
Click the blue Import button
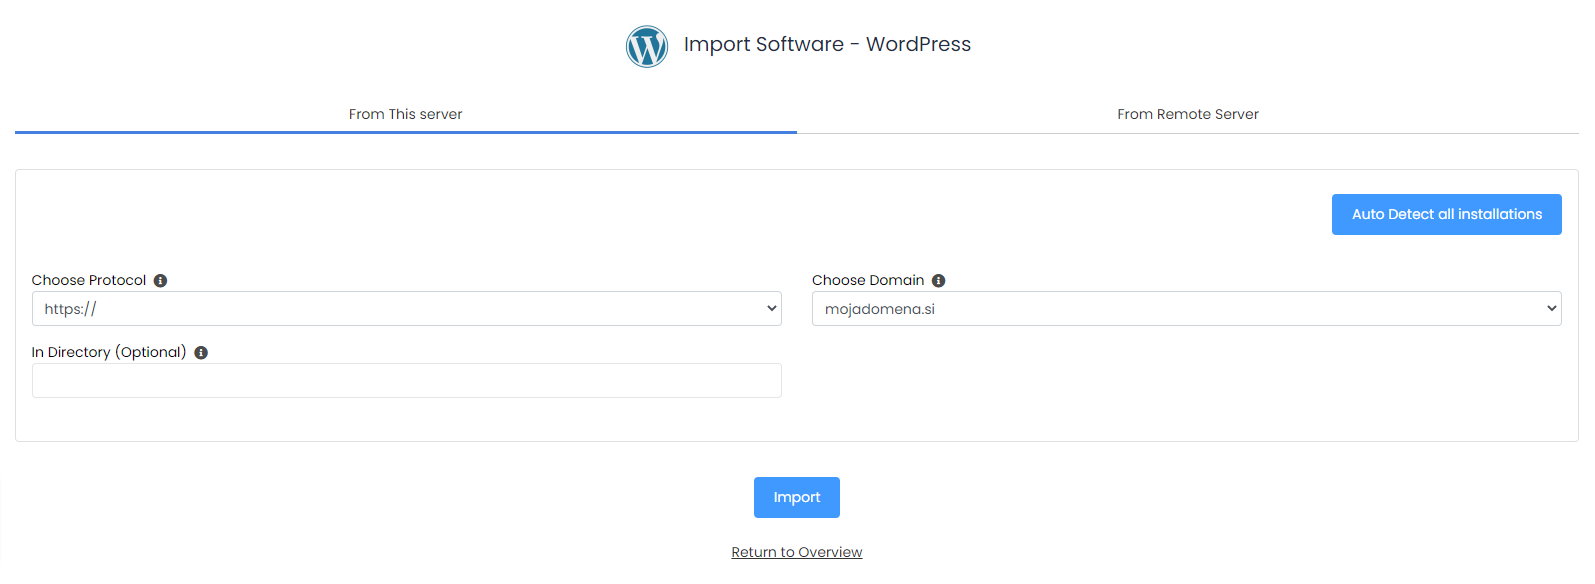pyautogui.click(x=797, y=498)
